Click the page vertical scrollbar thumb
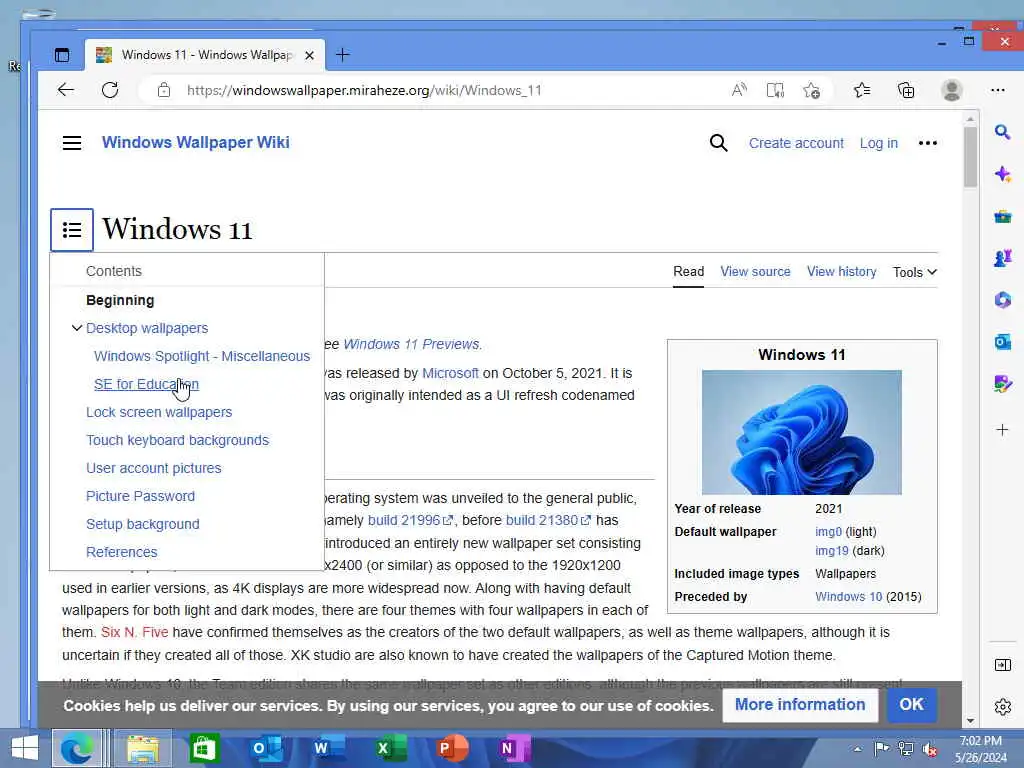The image size is (1024, 768). coord(970,157)
